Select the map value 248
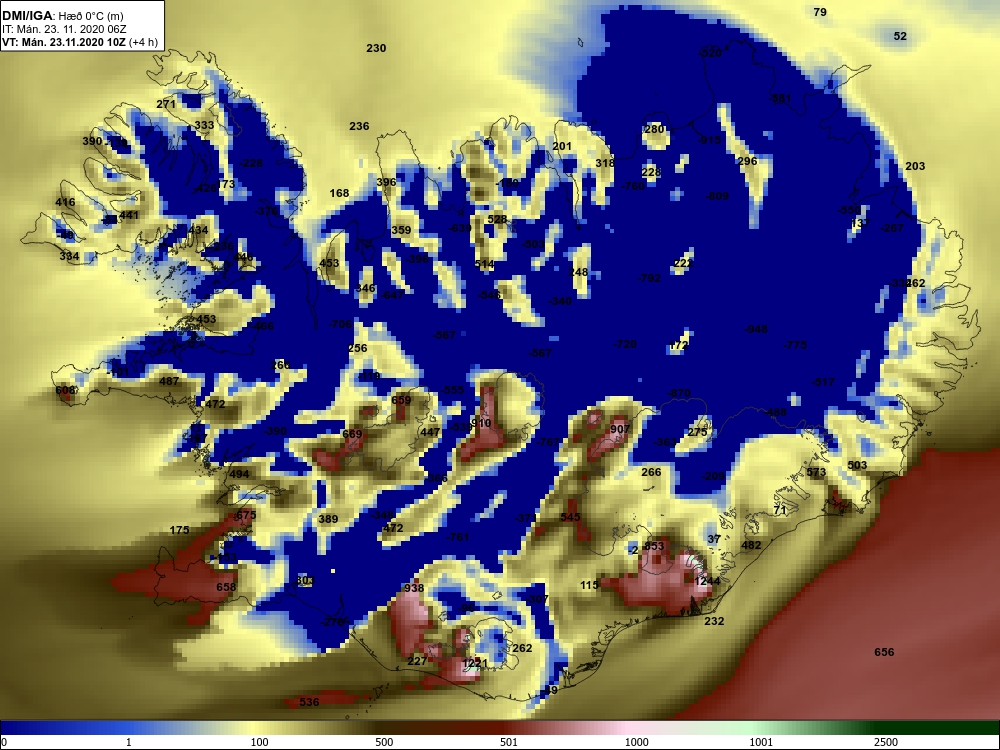1000x750 pixels. click(x=578, y=272)
